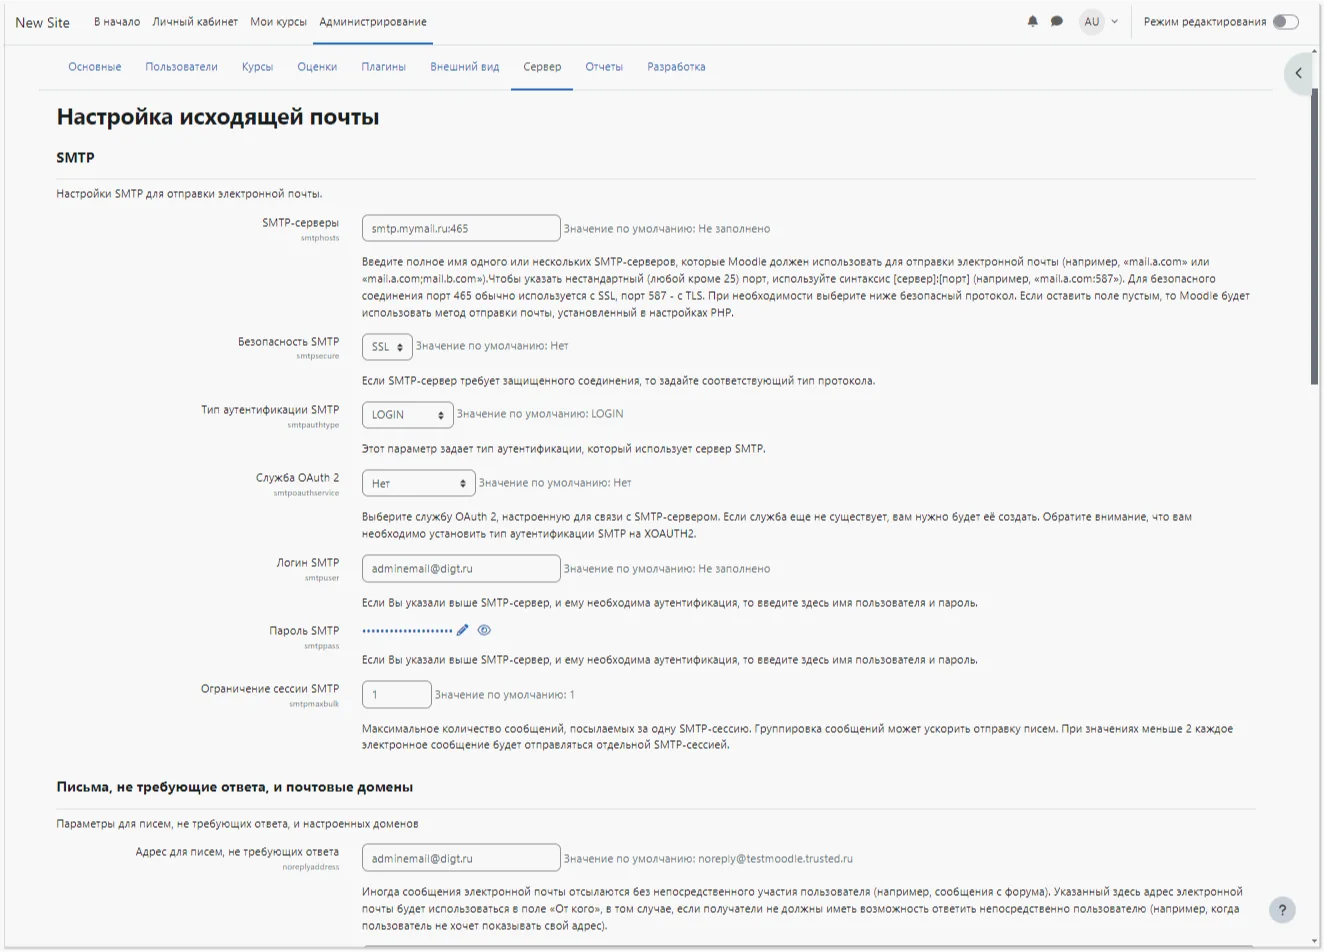Click the Ограничение сессии SMTP field
The image size is (1324, 952).
click(396, 694)
